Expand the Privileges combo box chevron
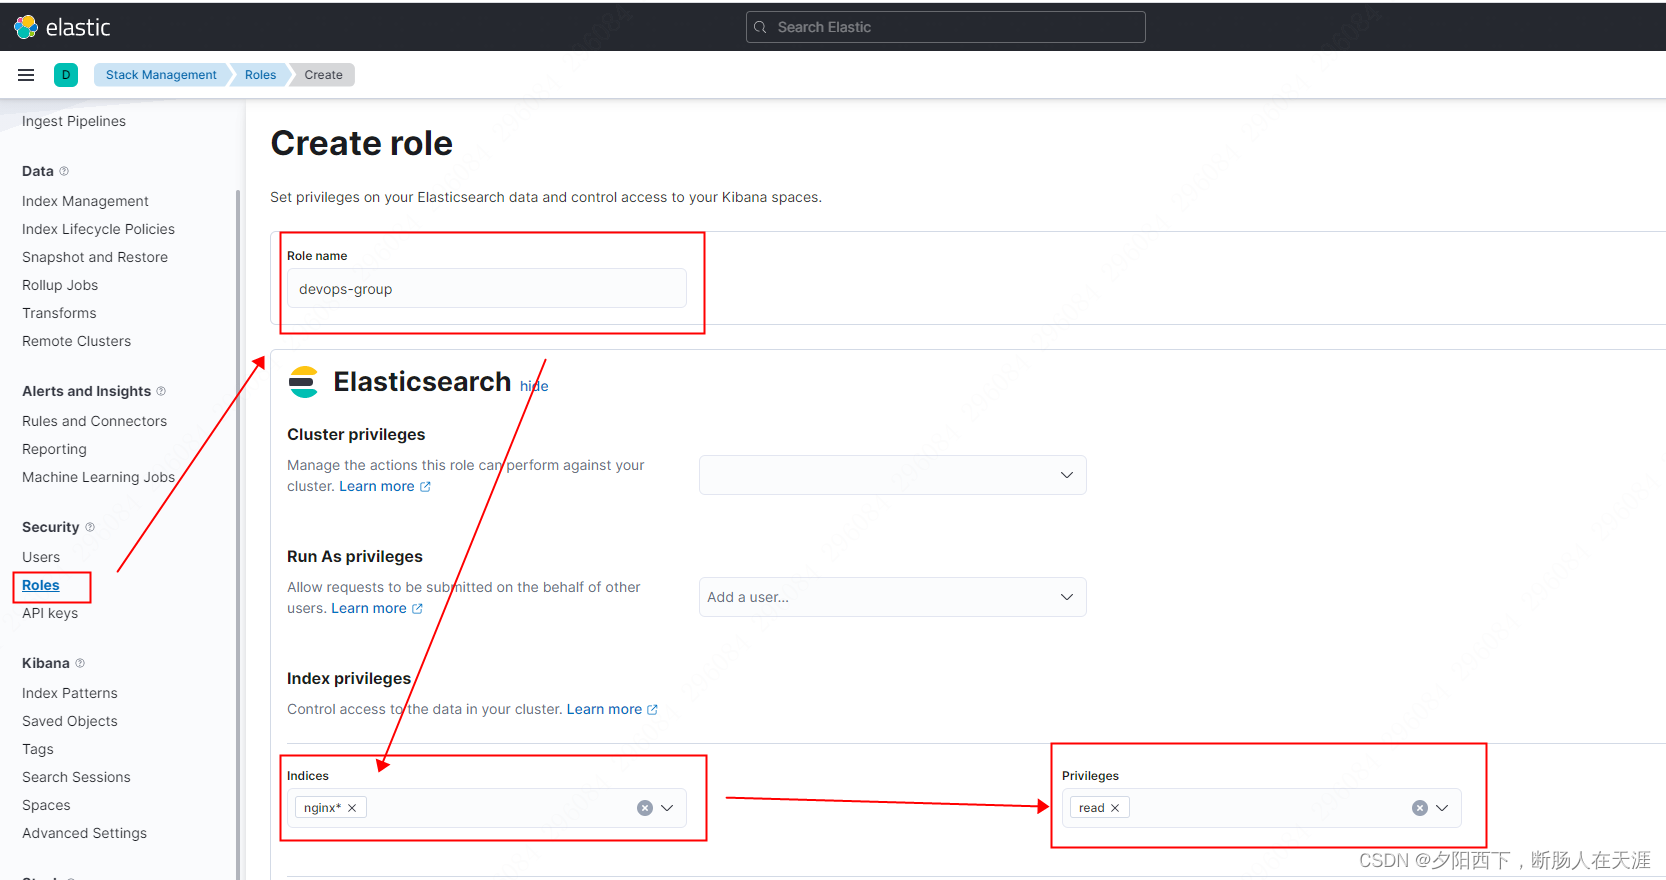This screenshot has height=880, width=1666. [x=1442, y=808]
